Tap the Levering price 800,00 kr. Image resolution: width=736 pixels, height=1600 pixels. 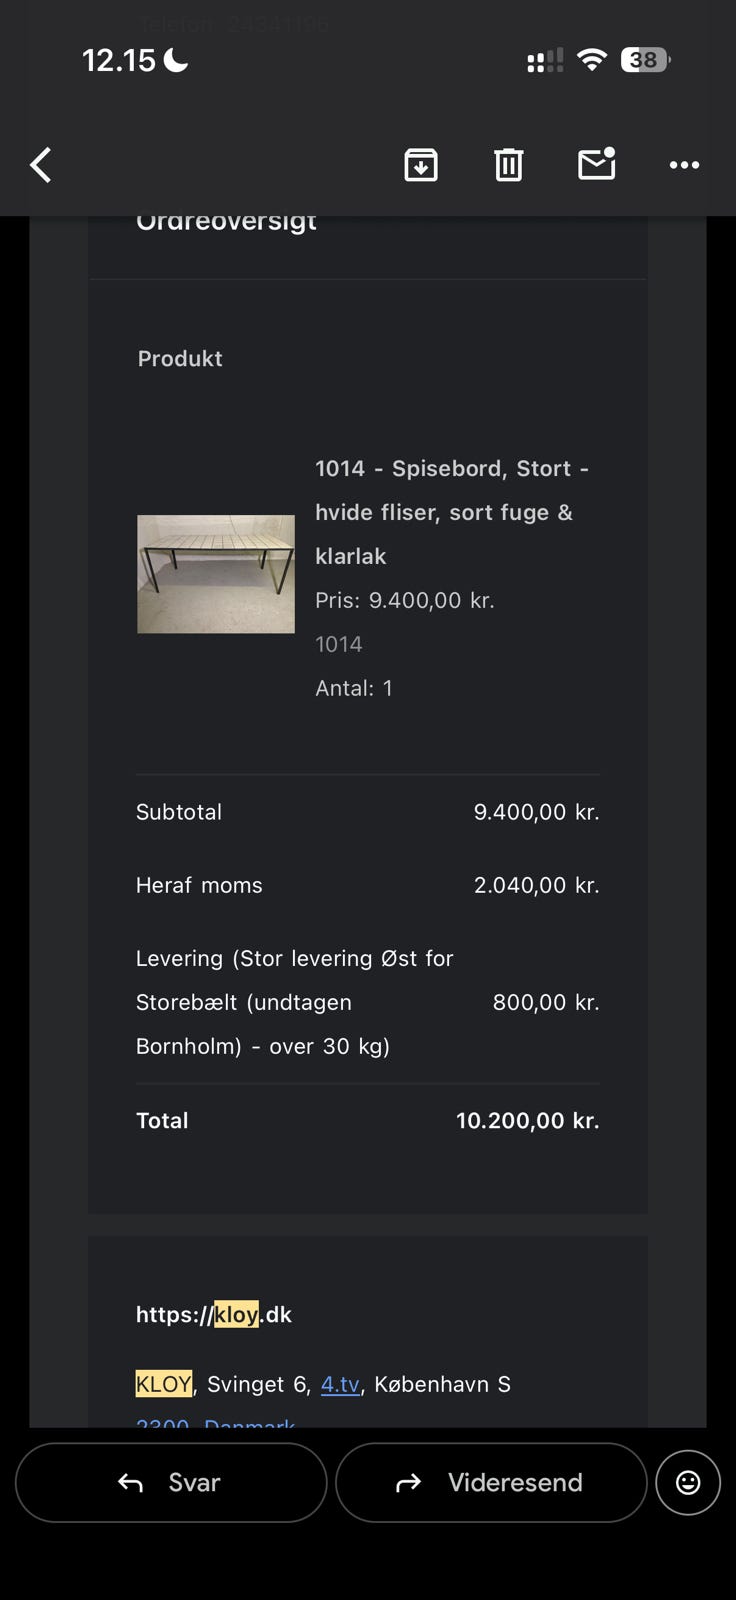click(x=545, y=1002)
